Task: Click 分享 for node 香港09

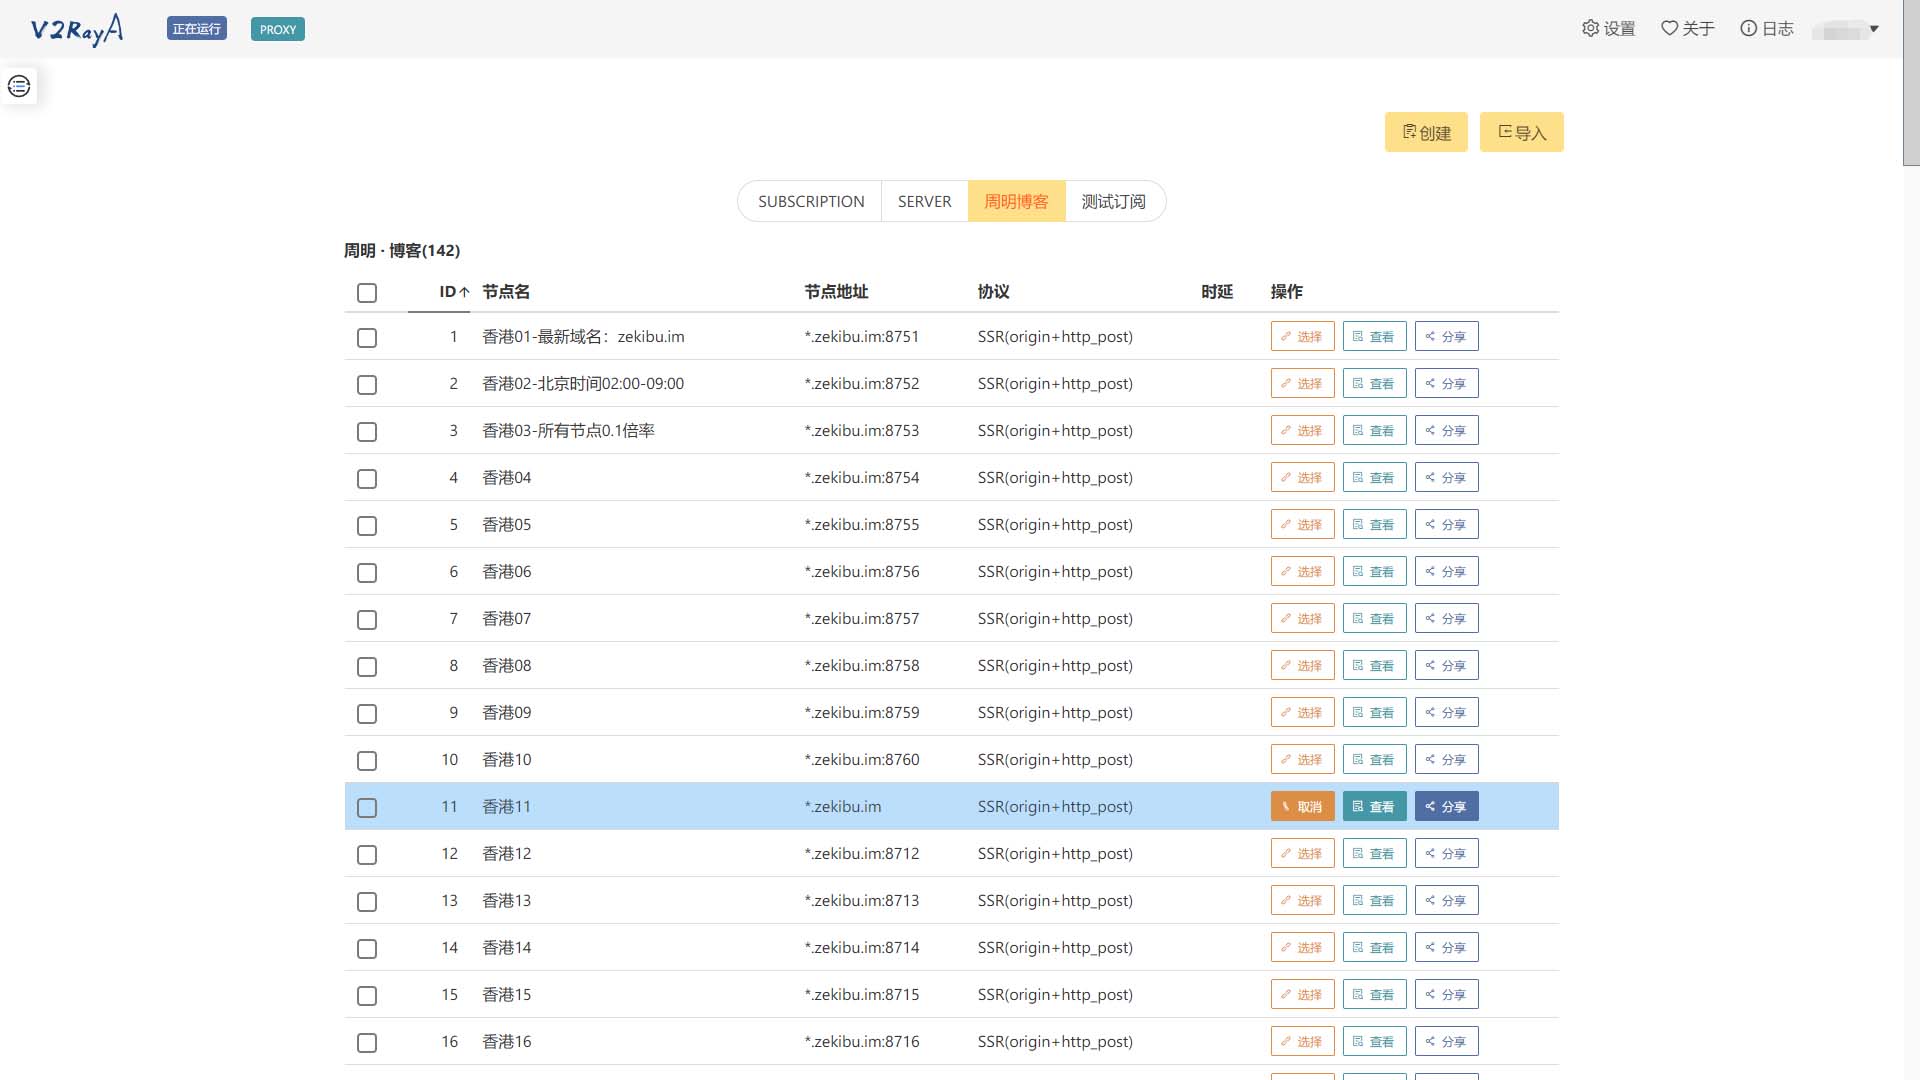Action: click(1446, 712)
